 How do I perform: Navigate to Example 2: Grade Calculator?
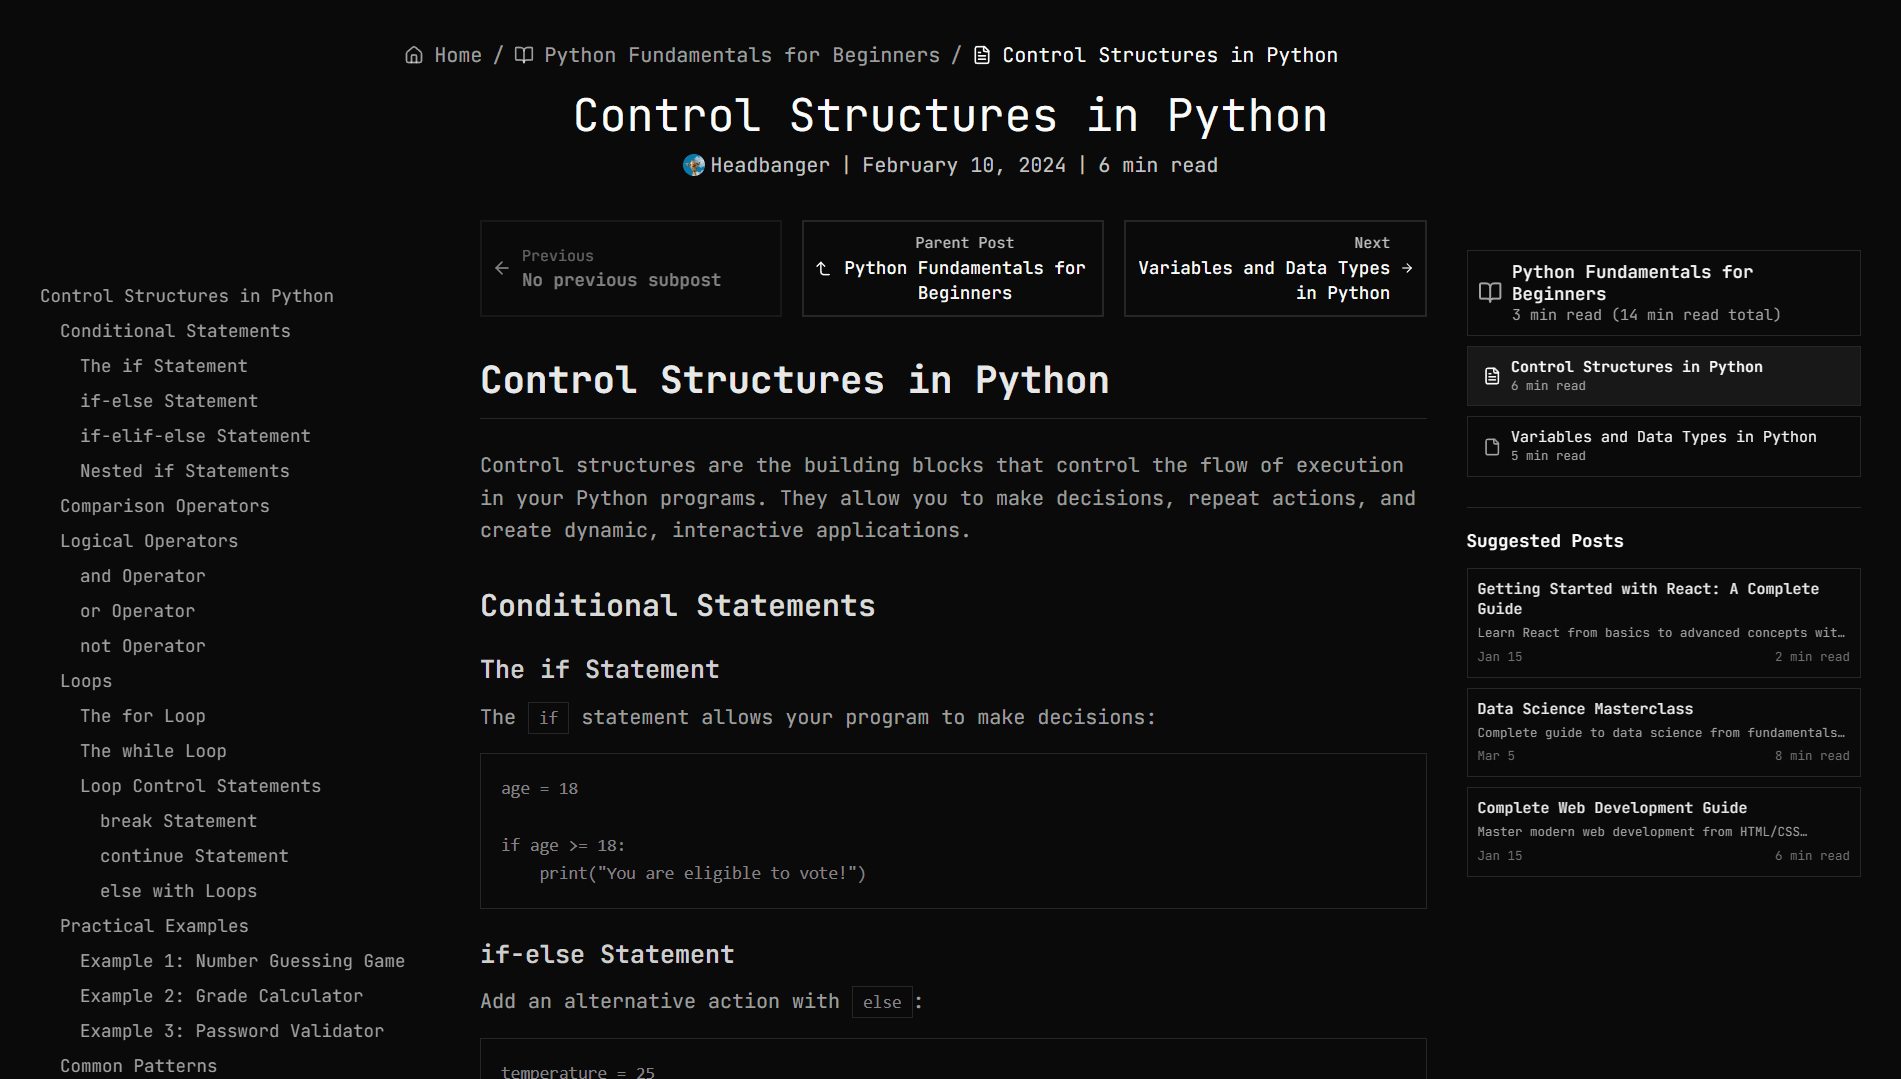click(221, 996)
